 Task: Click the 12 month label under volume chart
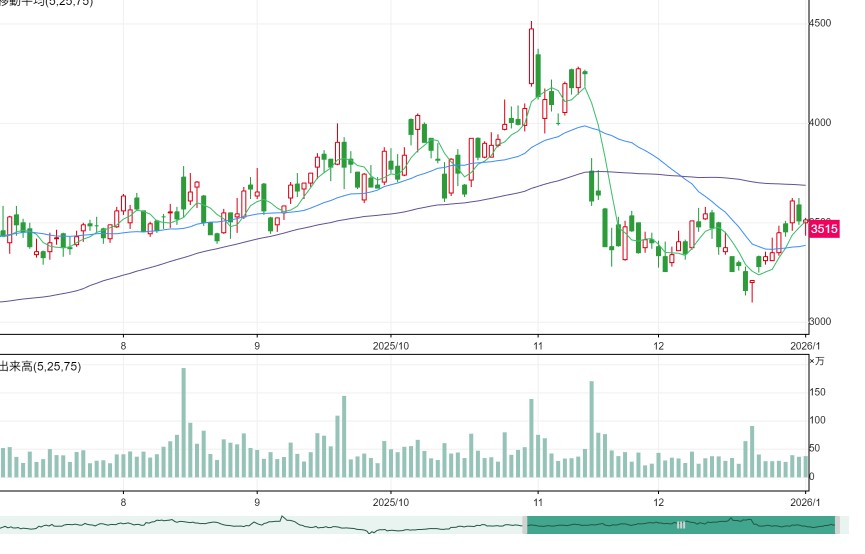click(658, 503)
